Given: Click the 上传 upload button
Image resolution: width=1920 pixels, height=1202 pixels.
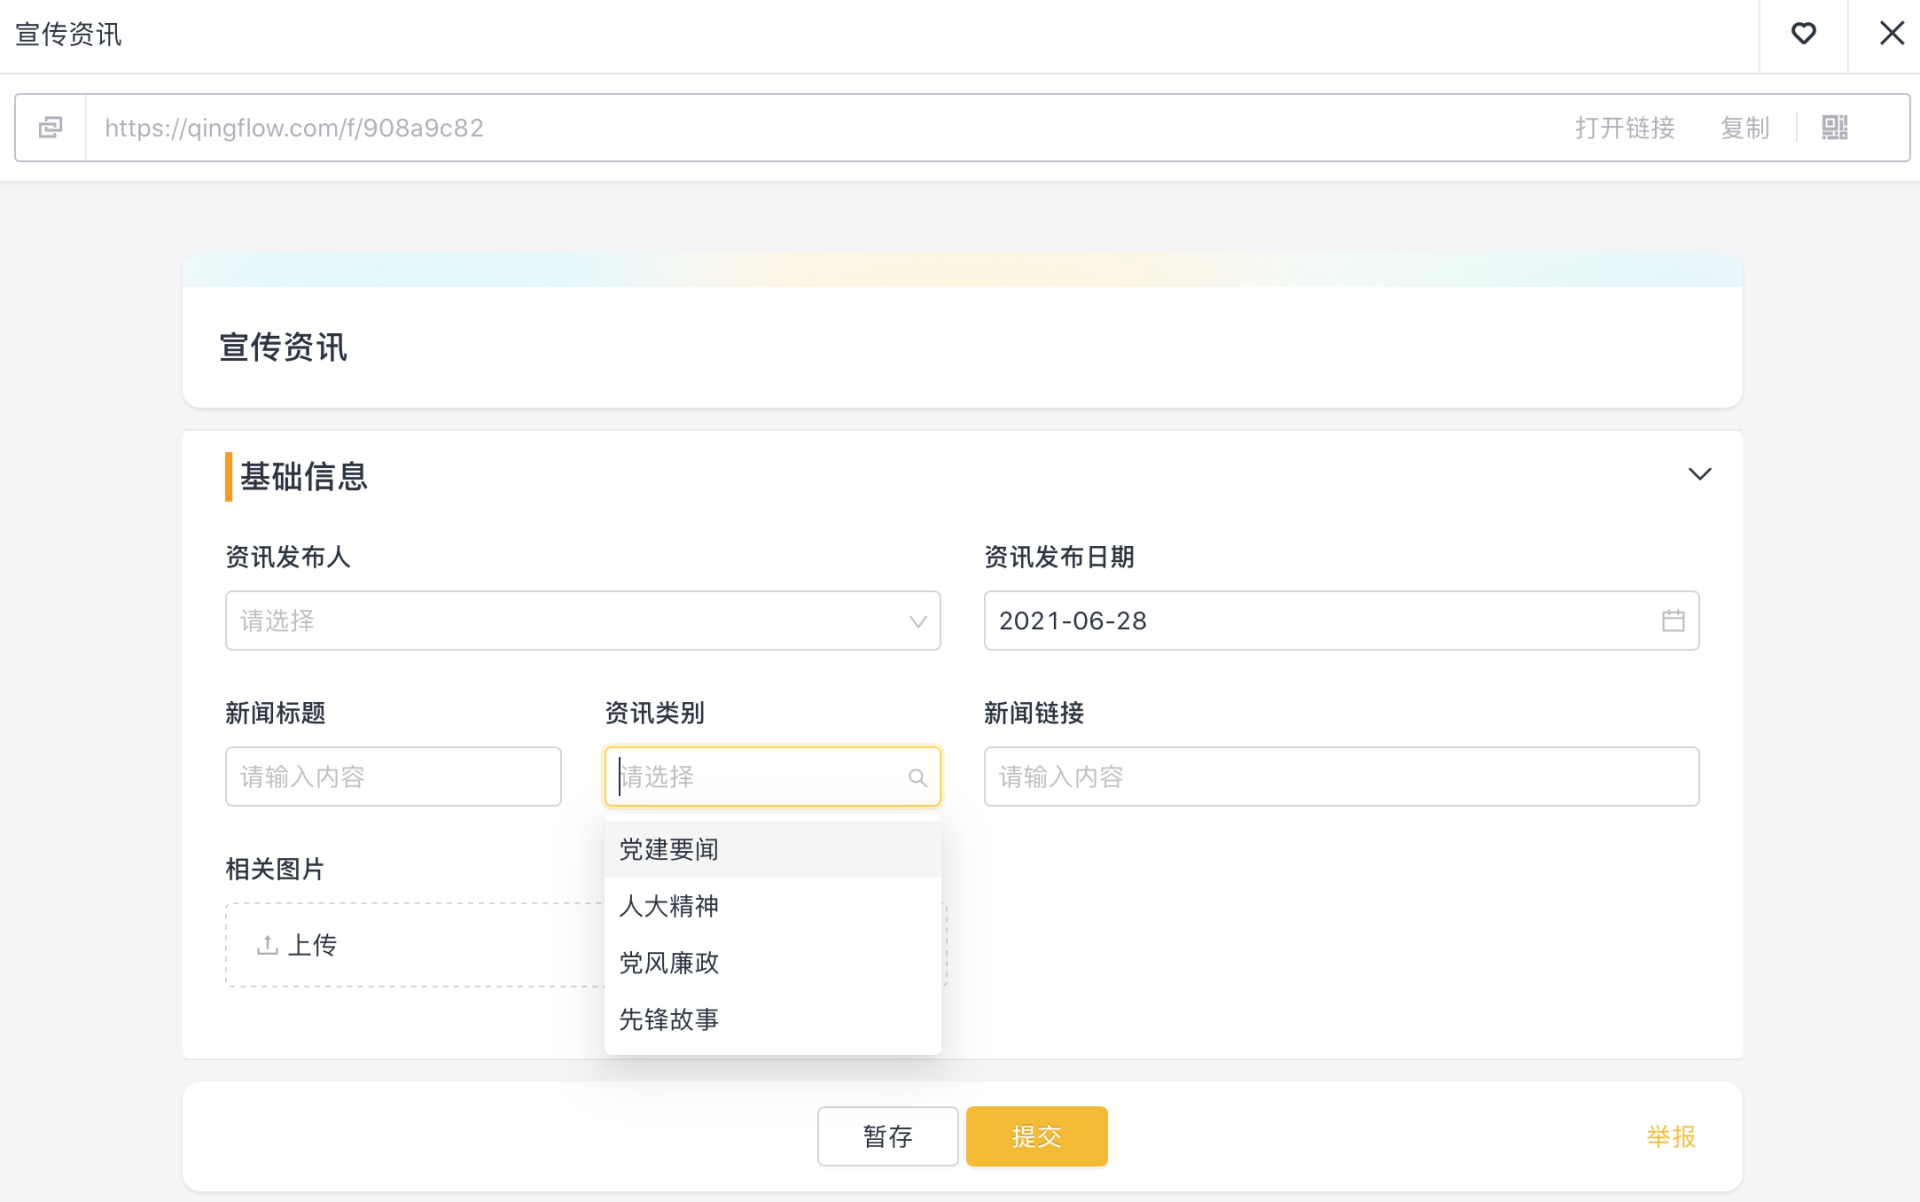Looking at the screenshot, I should (297, 944).
